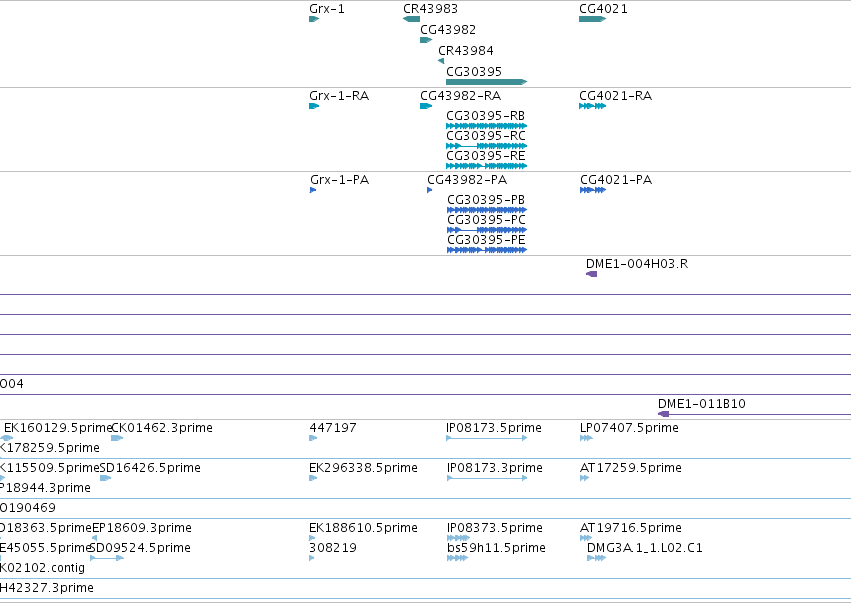Select the DME1-004H03.R feature label
This screenshot has width=851, height=603.
637,264
